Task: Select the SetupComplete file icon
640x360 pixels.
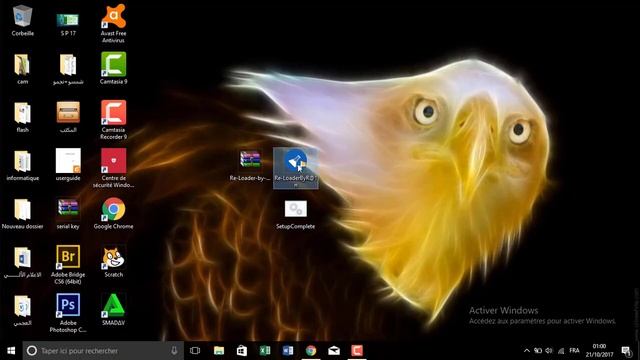Action: point(296,214)
